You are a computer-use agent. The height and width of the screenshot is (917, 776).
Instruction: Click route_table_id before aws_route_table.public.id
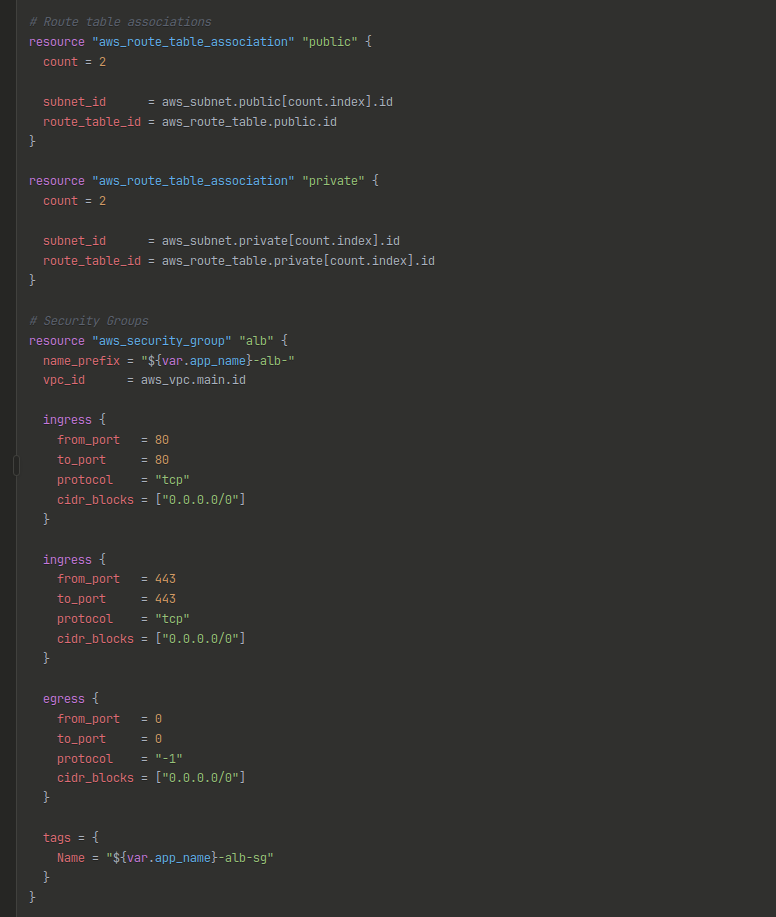[92, 122]
